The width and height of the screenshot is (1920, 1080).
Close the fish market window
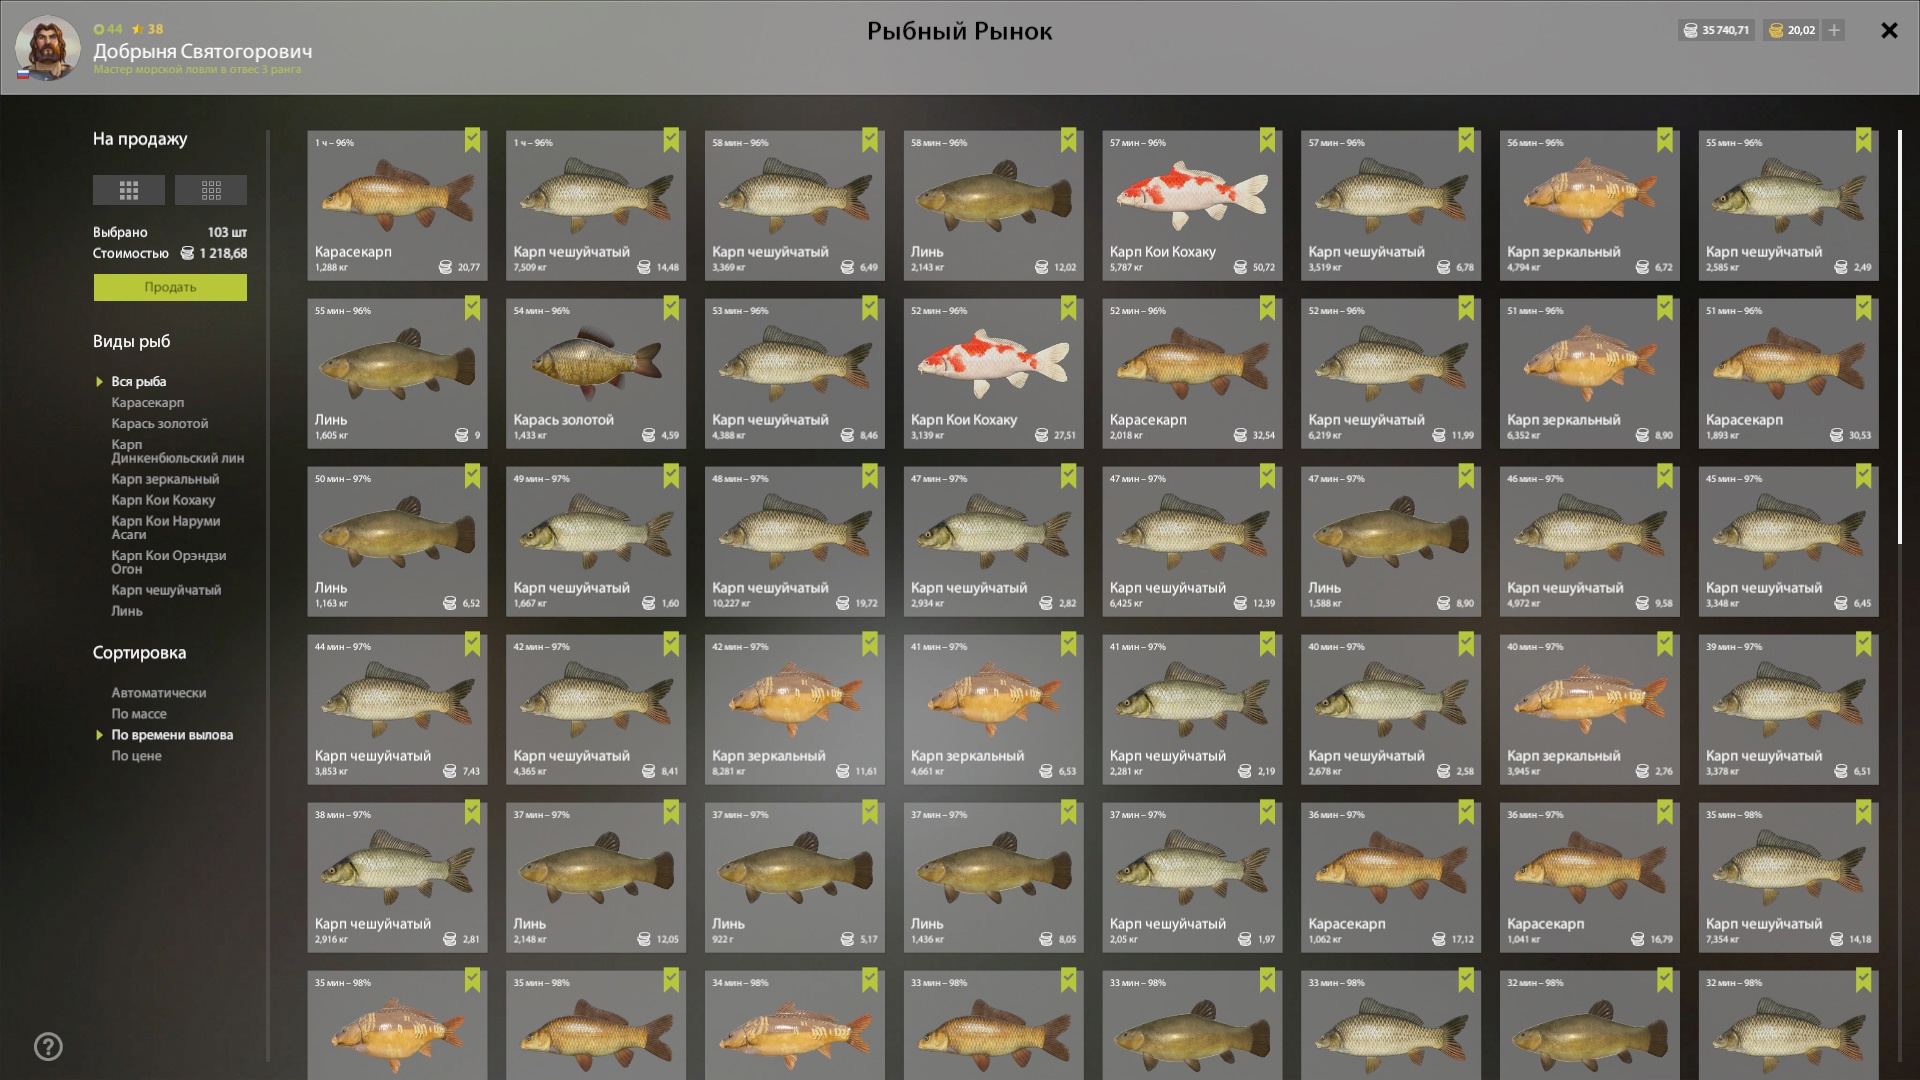[x=1889, y=30]
